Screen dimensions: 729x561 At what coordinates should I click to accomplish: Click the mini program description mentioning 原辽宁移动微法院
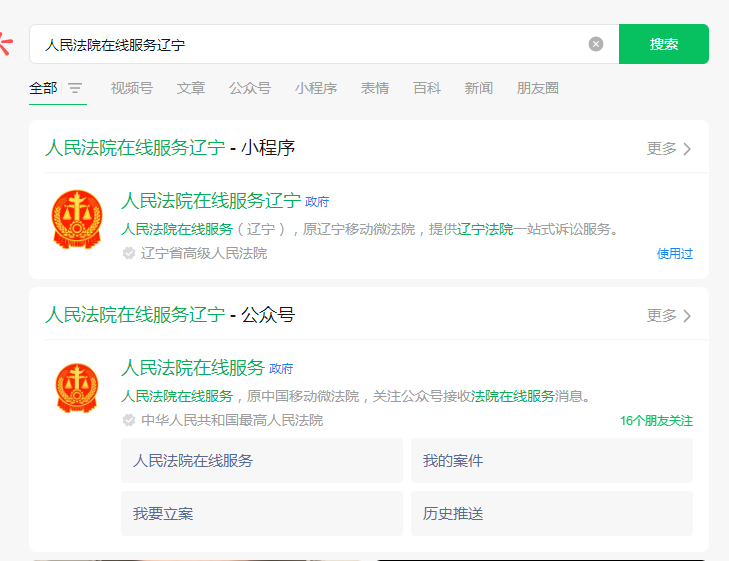(370, 229)
